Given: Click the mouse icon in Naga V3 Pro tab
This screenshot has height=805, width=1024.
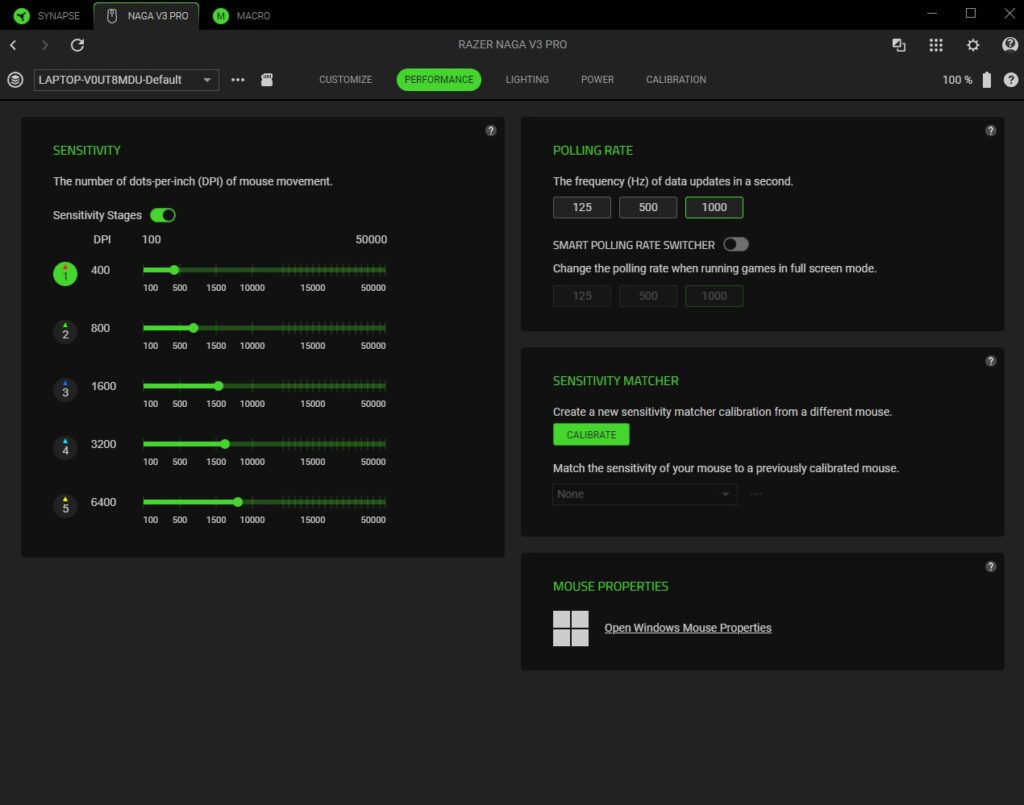Looking at the screenshot, I should coord(112,16).
